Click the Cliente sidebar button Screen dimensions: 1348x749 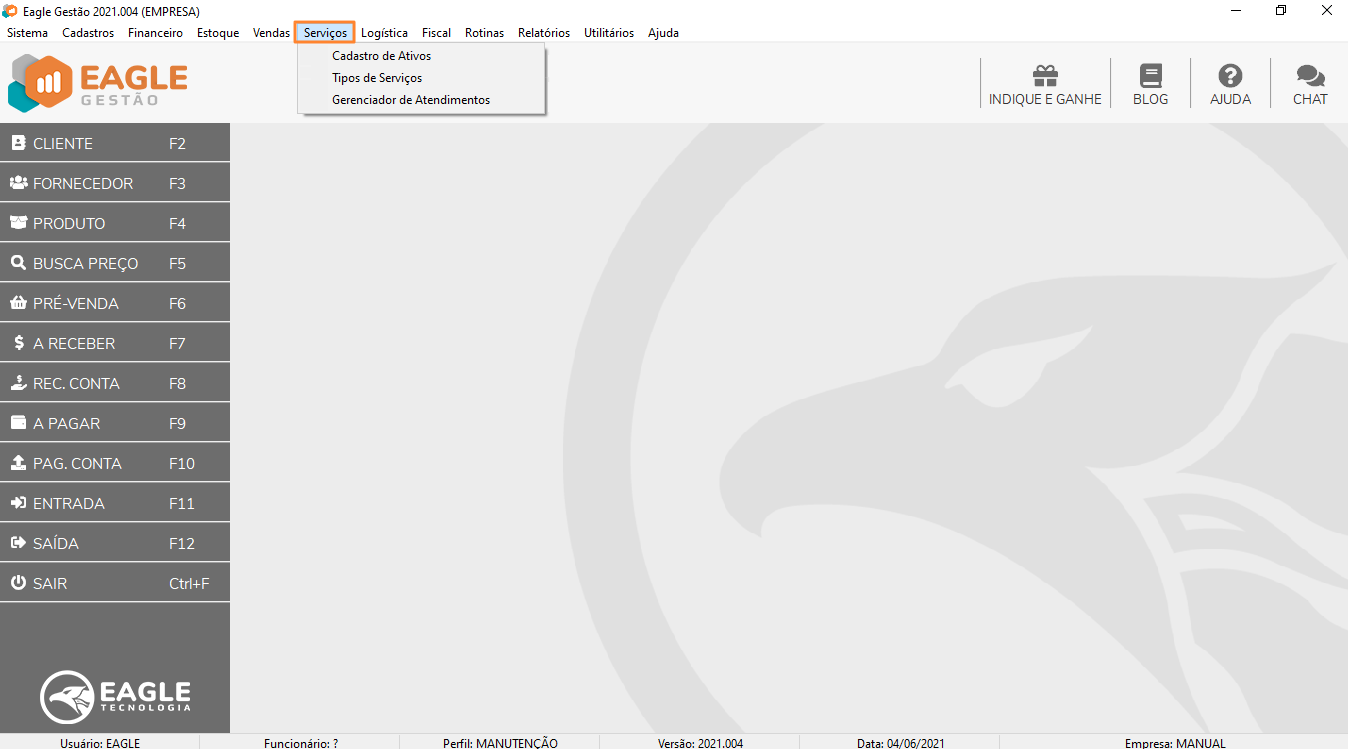point(114,143)
